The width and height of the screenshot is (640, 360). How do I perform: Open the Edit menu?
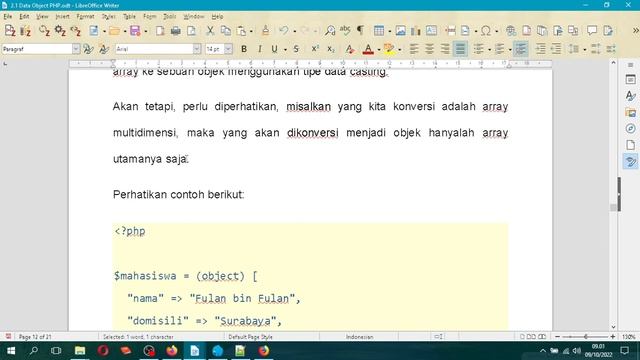(24, 17)
